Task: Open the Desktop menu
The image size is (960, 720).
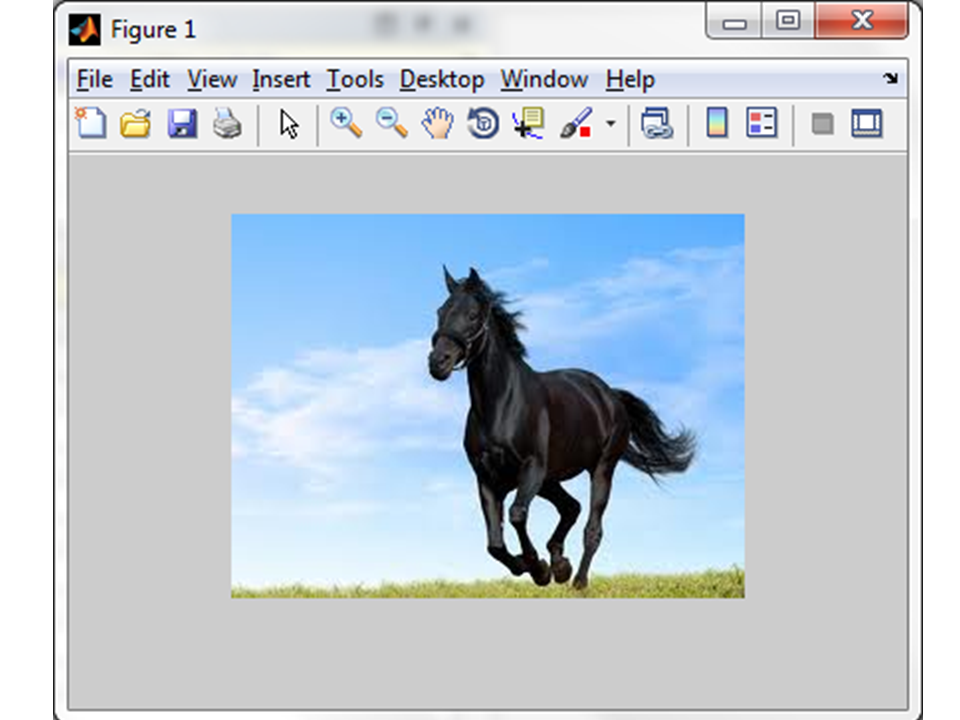Action: [x=442, y=80]
